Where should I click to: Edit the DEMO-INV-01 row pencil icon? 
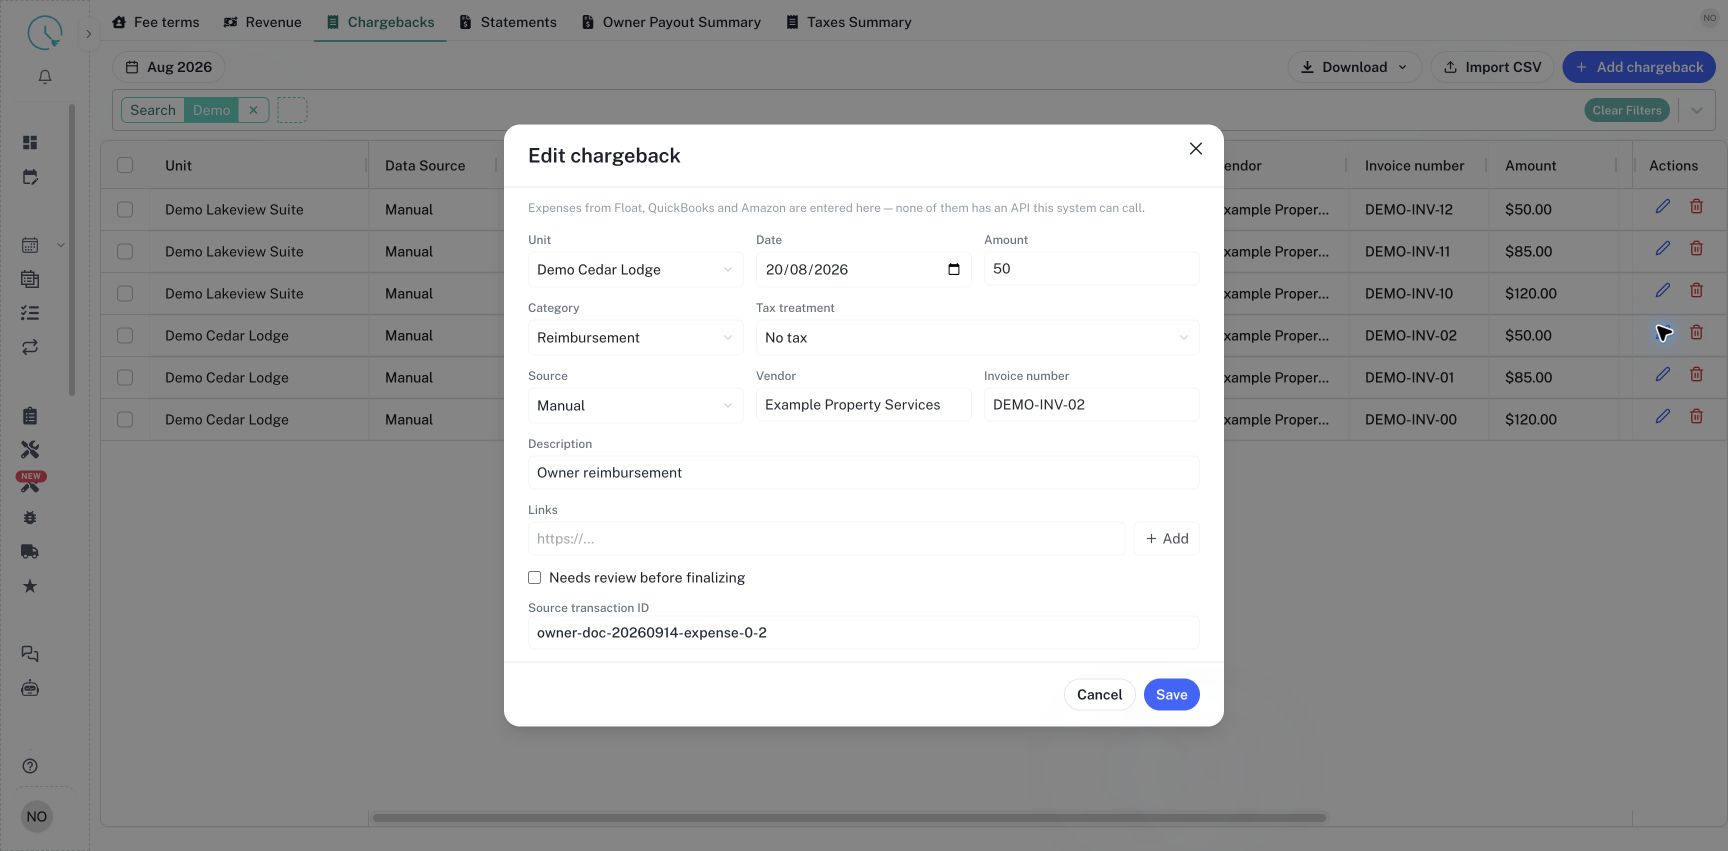tap(1663, 374)
